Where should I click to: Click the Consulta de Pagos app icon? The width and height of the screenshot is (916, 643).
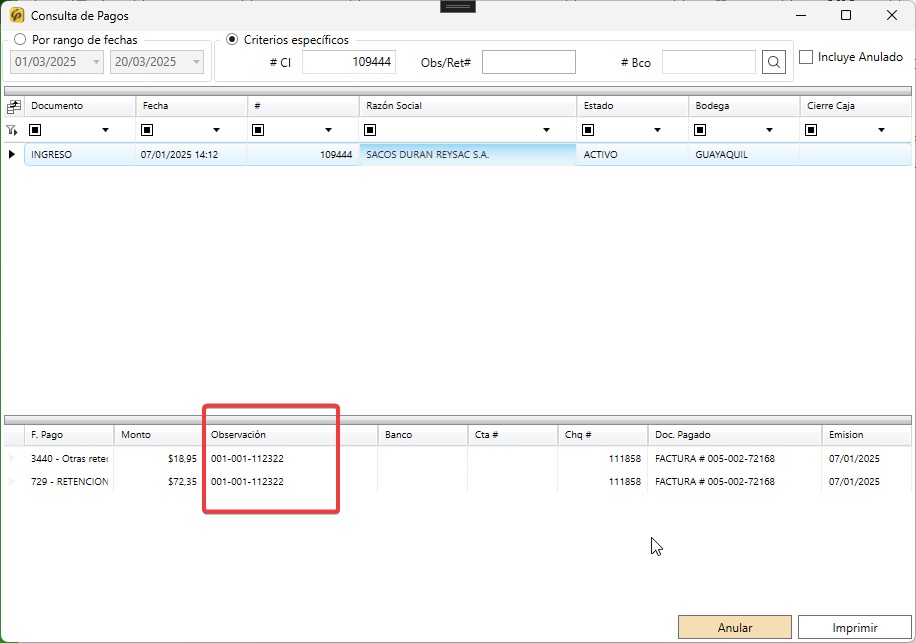tap(17, 15)
